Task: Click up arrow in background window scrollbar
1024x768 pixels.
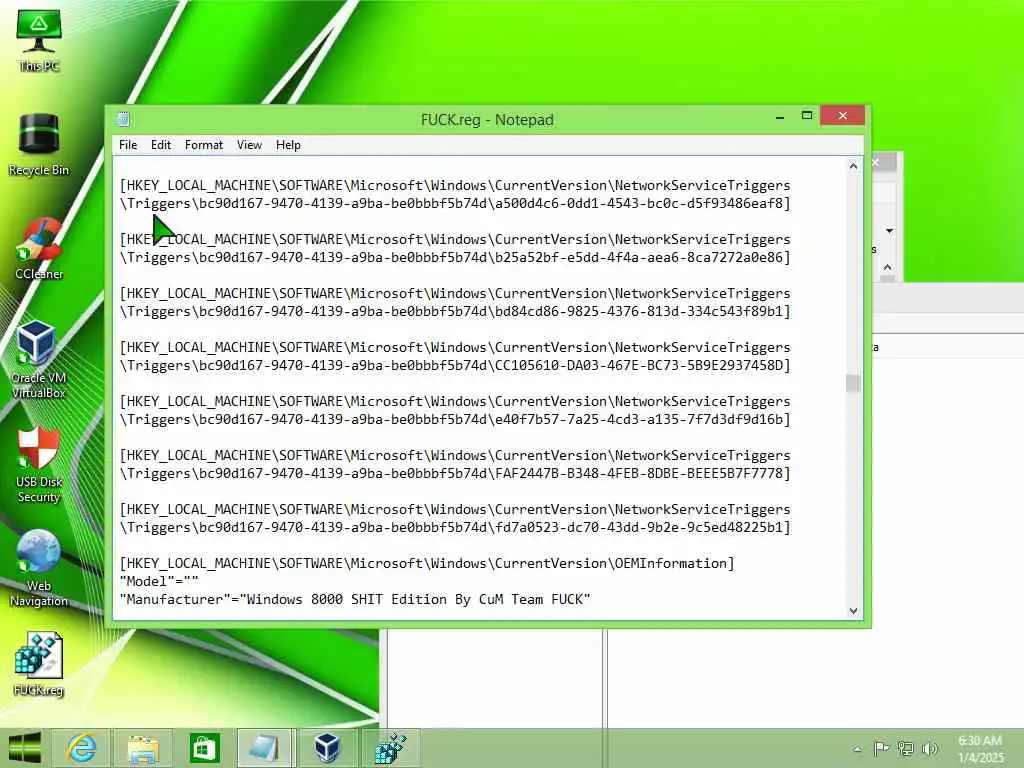Action: pyautogui.click(x=887, y=267)
